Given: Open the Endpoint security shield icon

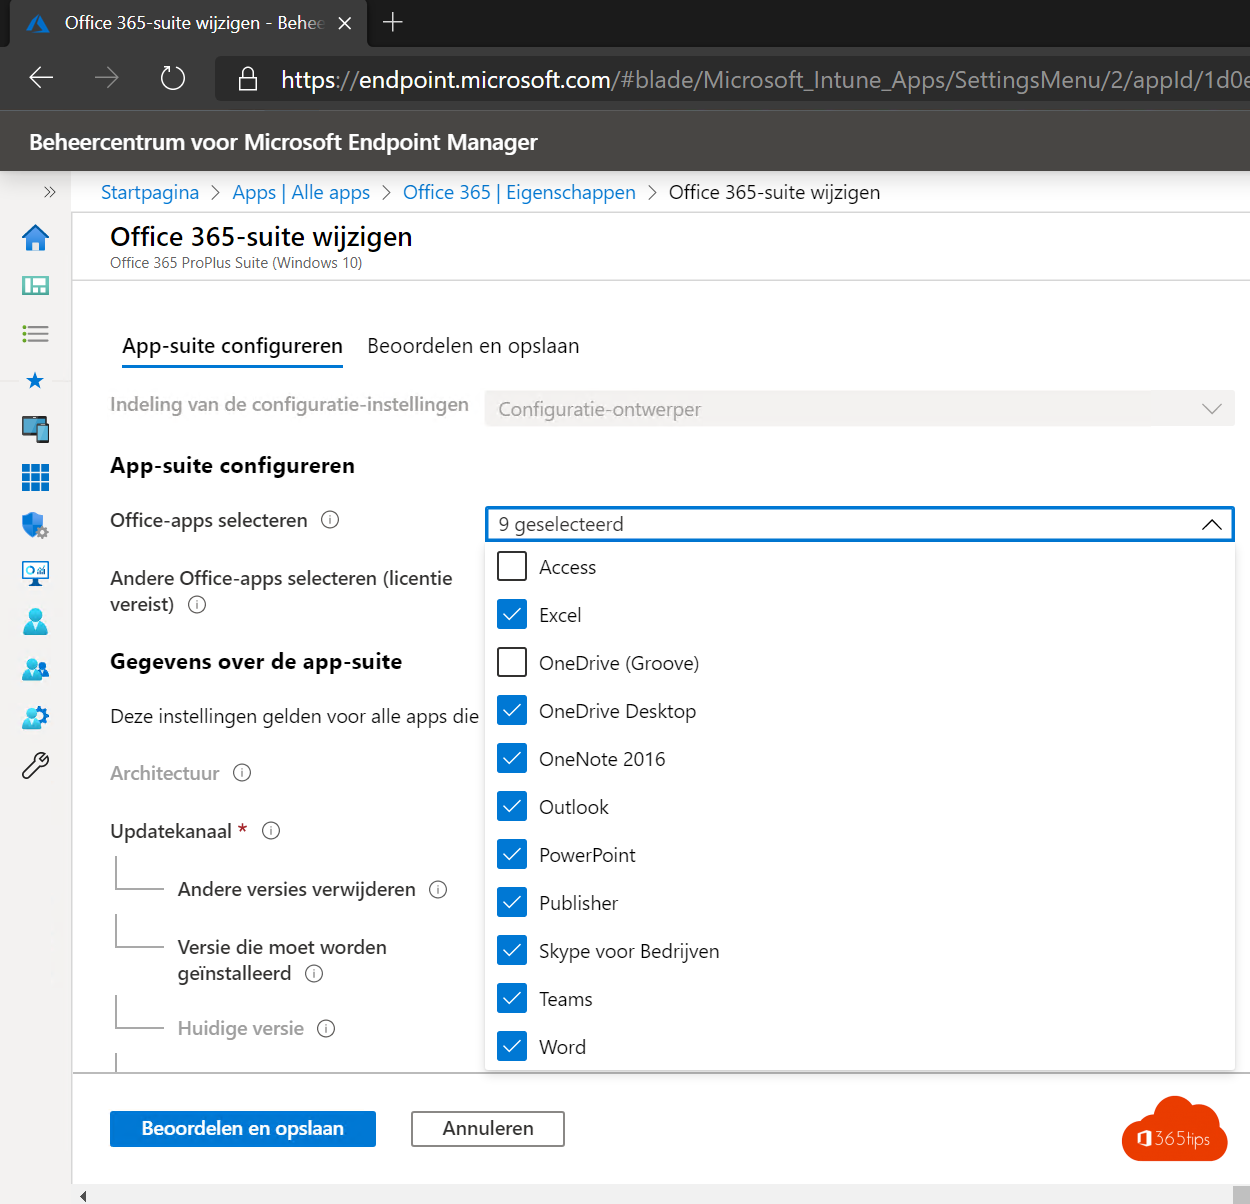Looking at the screenshot, I should [x=35, y=525].
